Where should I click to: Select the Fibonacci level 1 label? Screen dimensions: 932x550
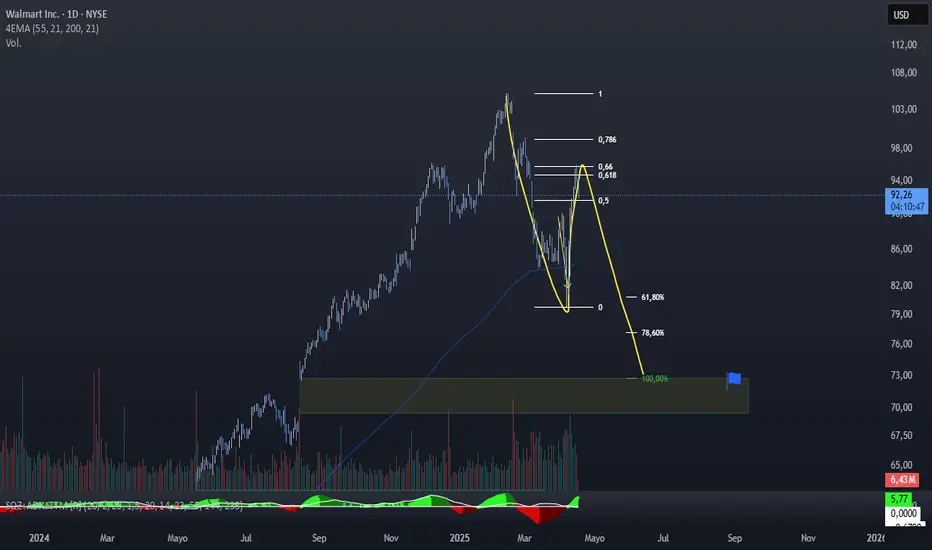(600, 94)
